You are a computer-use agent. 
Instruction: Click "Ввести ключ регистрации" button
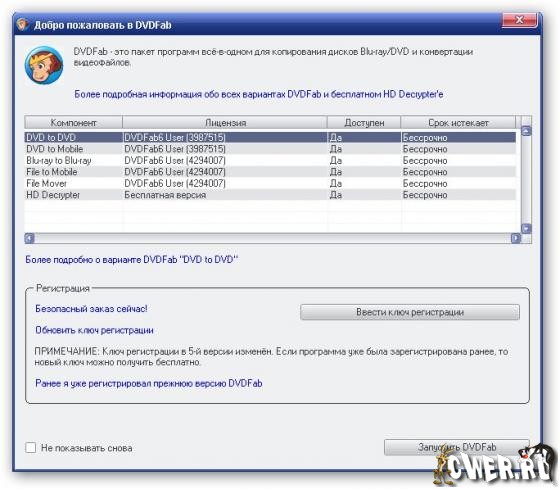pos(410,312)
